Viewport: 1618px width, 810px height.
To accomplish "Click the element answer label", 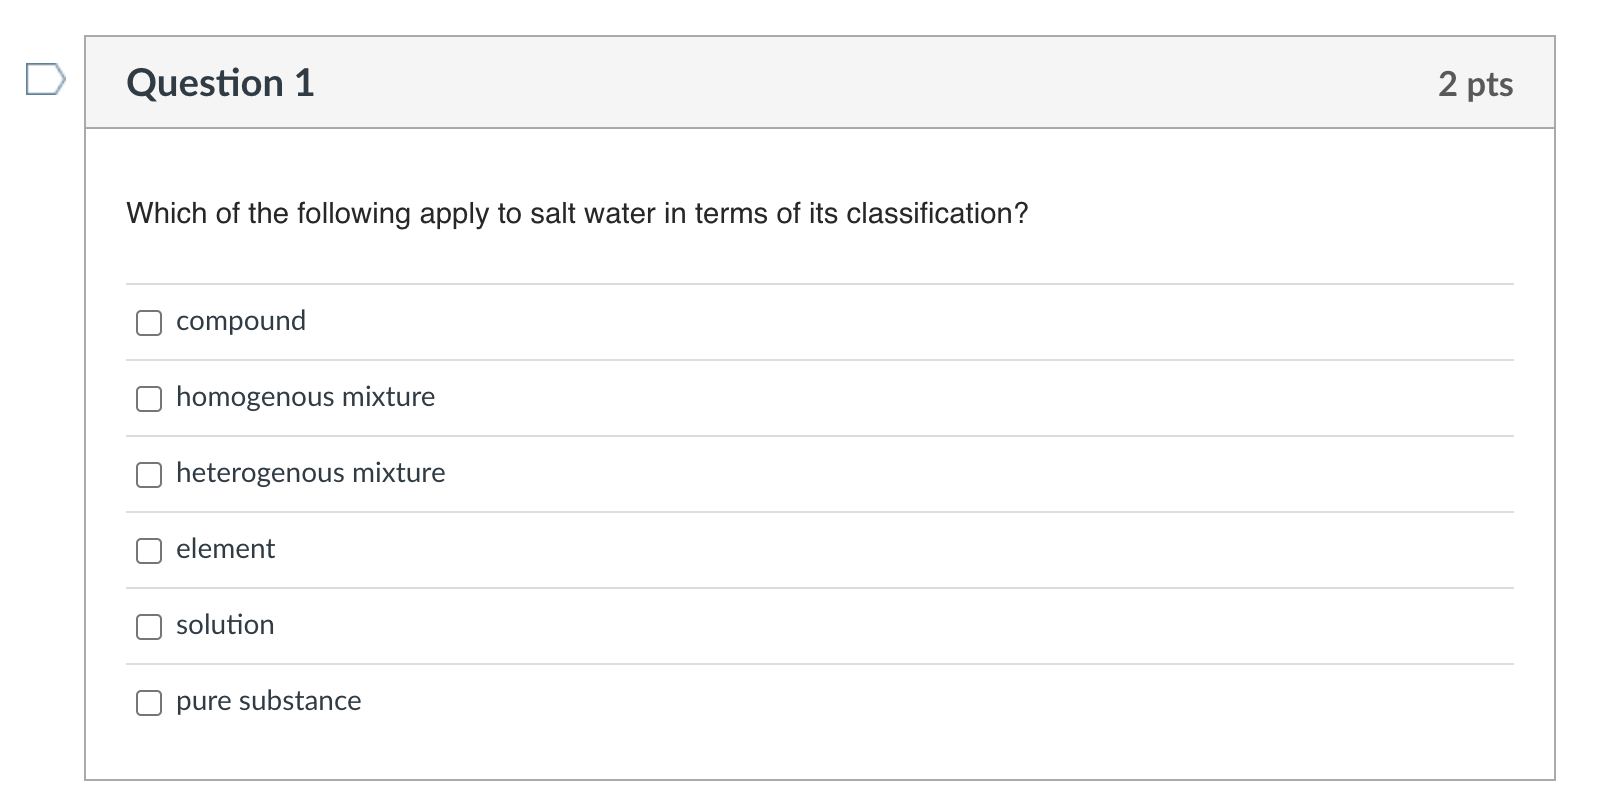I will click(225, 549).
